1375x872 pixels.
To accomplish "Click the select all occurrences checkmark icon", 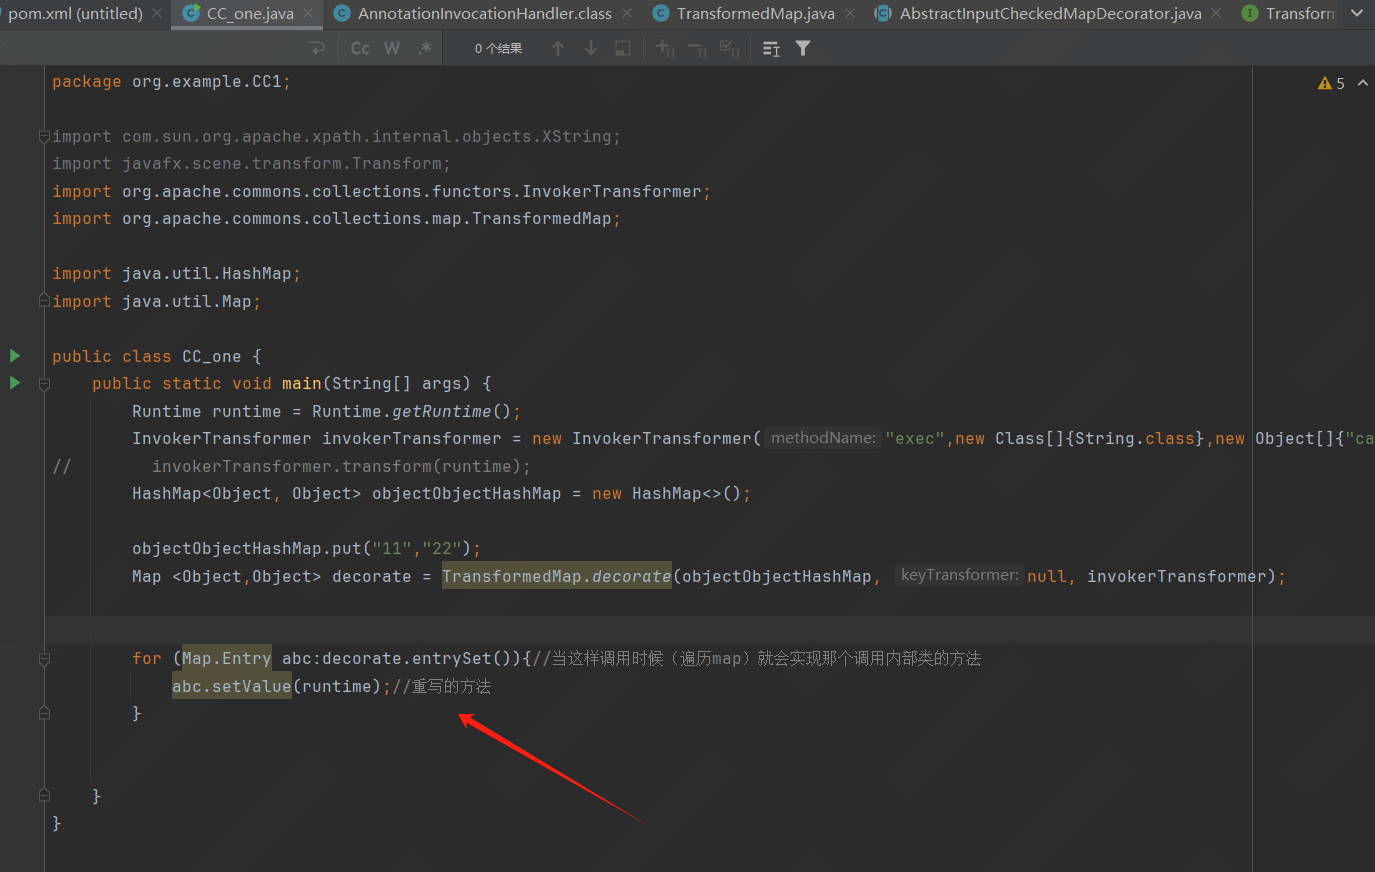I will click(730, 48).
